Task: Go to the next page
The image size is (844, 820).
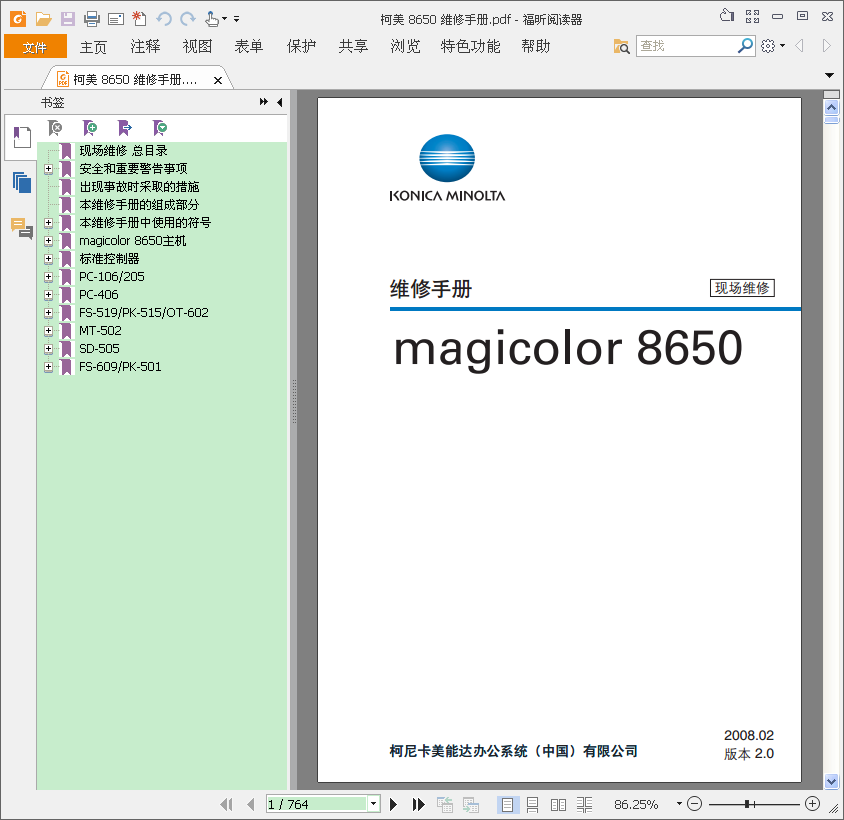Action: click(393, 804)
